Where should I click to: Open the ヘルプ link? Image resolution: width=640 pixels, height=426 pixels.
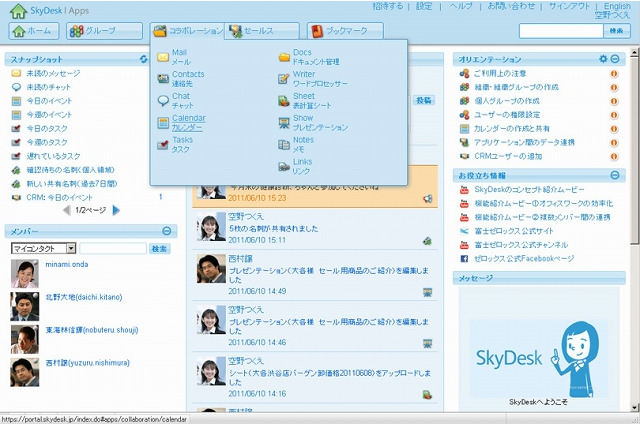461,6
